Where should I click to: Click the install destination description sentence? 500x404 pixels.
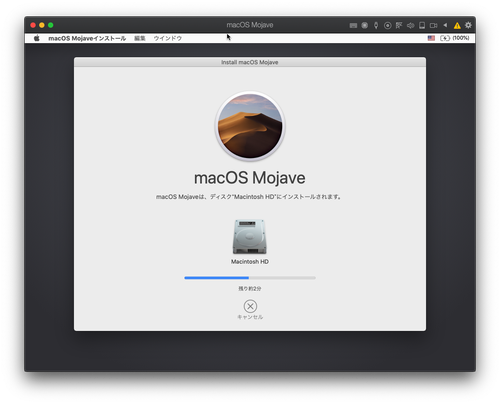(249, 197)
